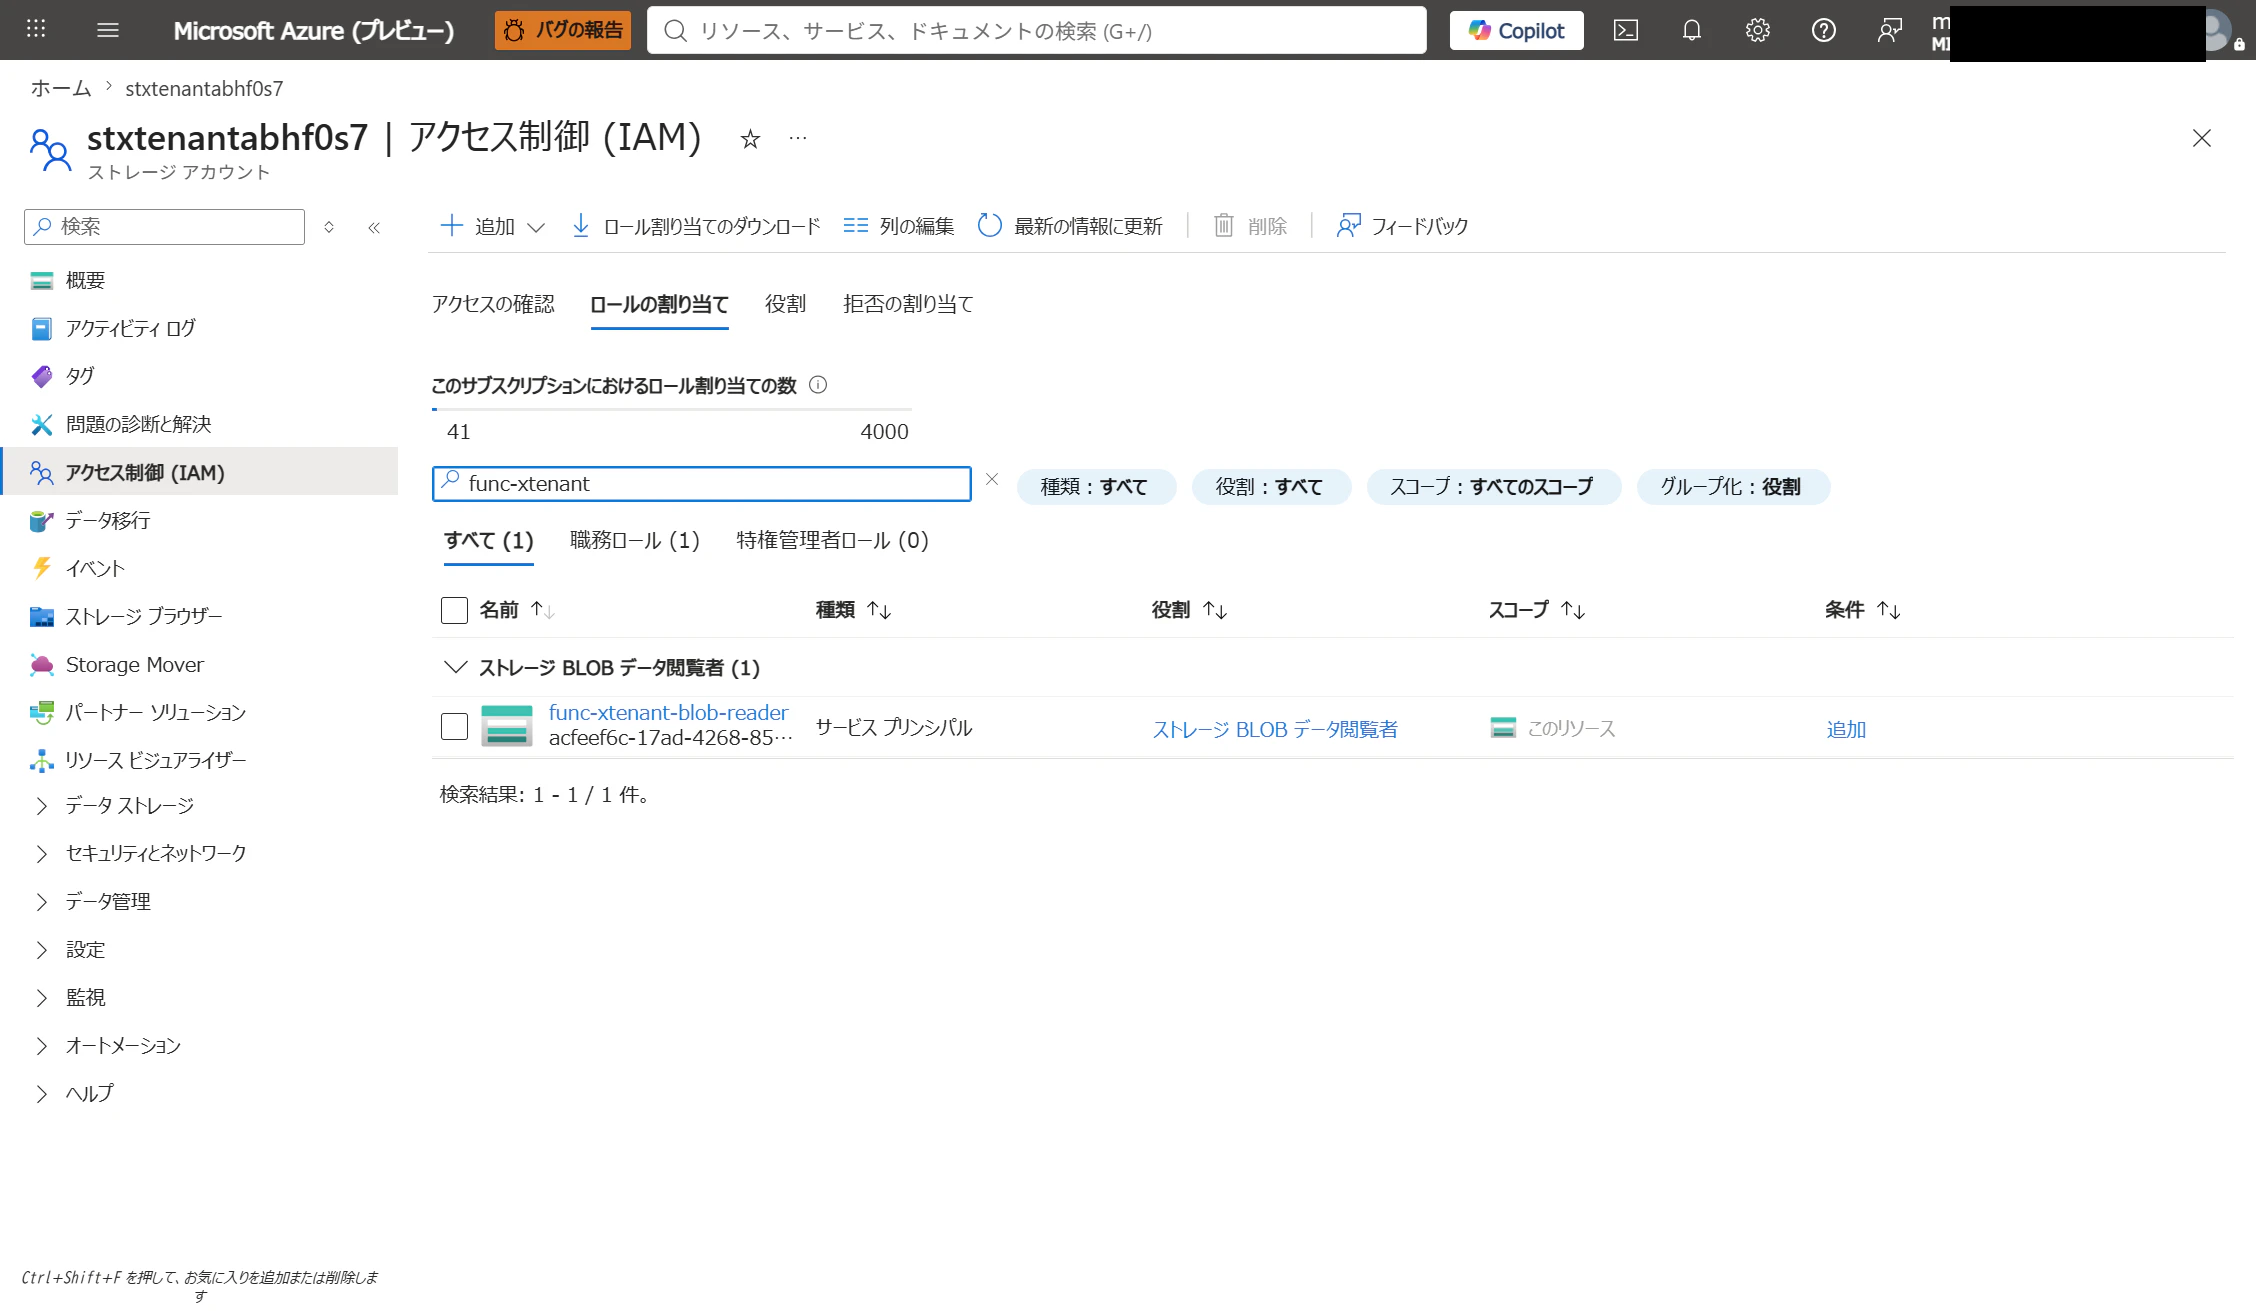Switch to 役割 tab
The width and height of the screenshot is (2256, 1311).
[785, 304]
